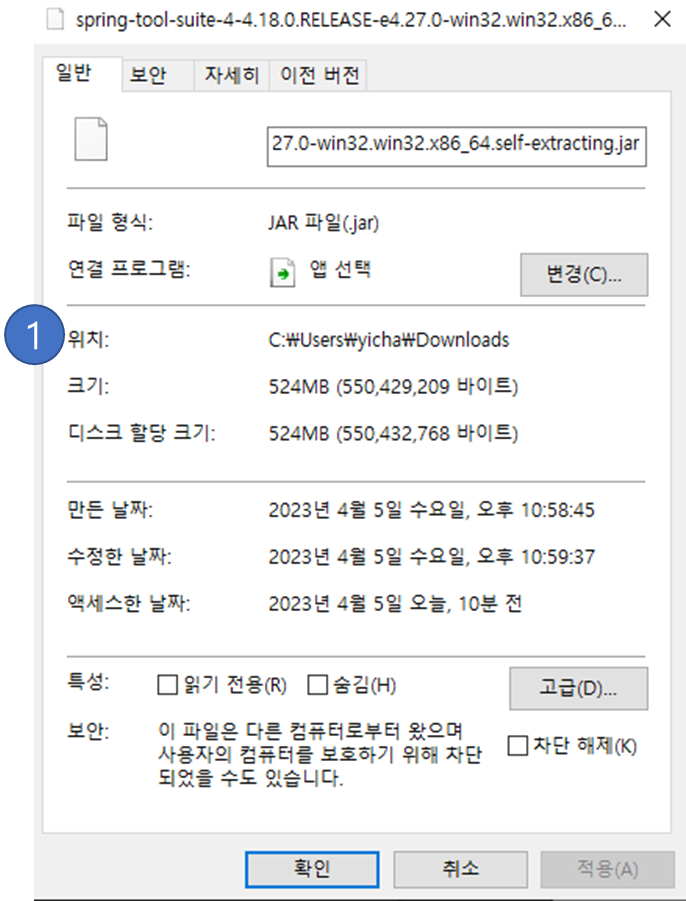The image size is (686, 901).
Task: Switch to the 일반 tab
Action: 82,74
